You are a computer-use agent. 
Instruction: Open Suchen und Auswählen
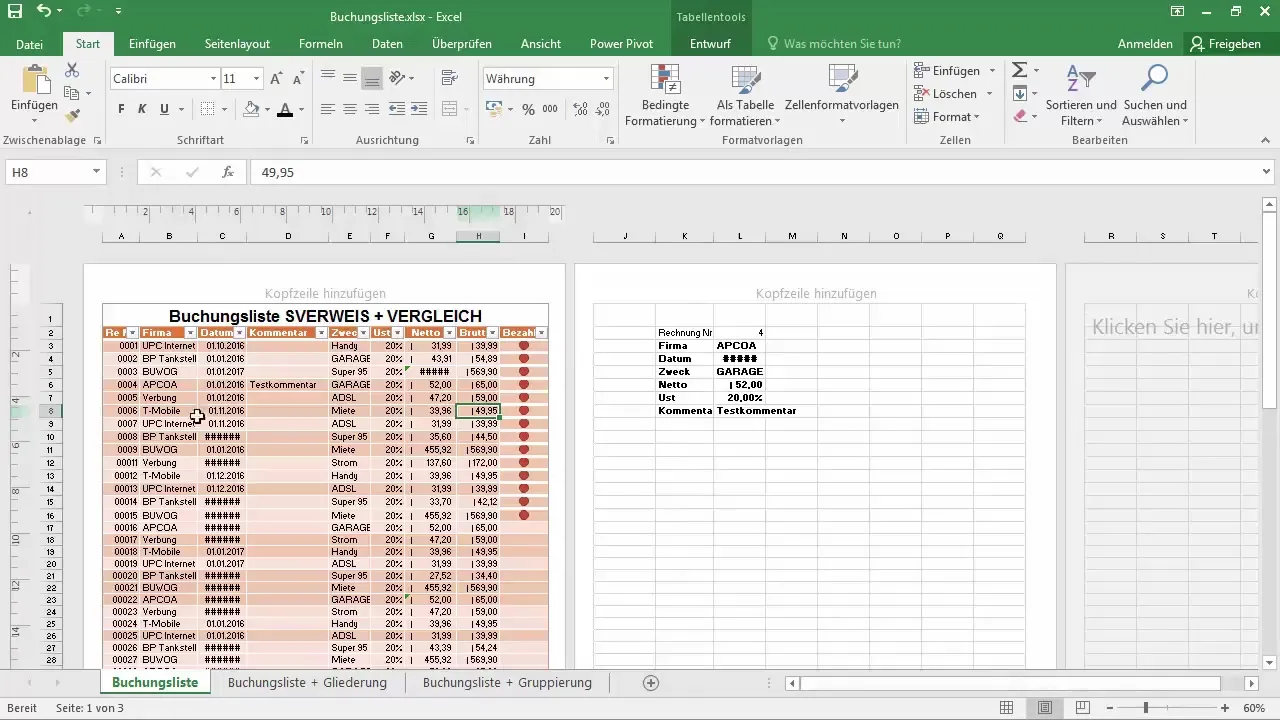pos(1155,96)
